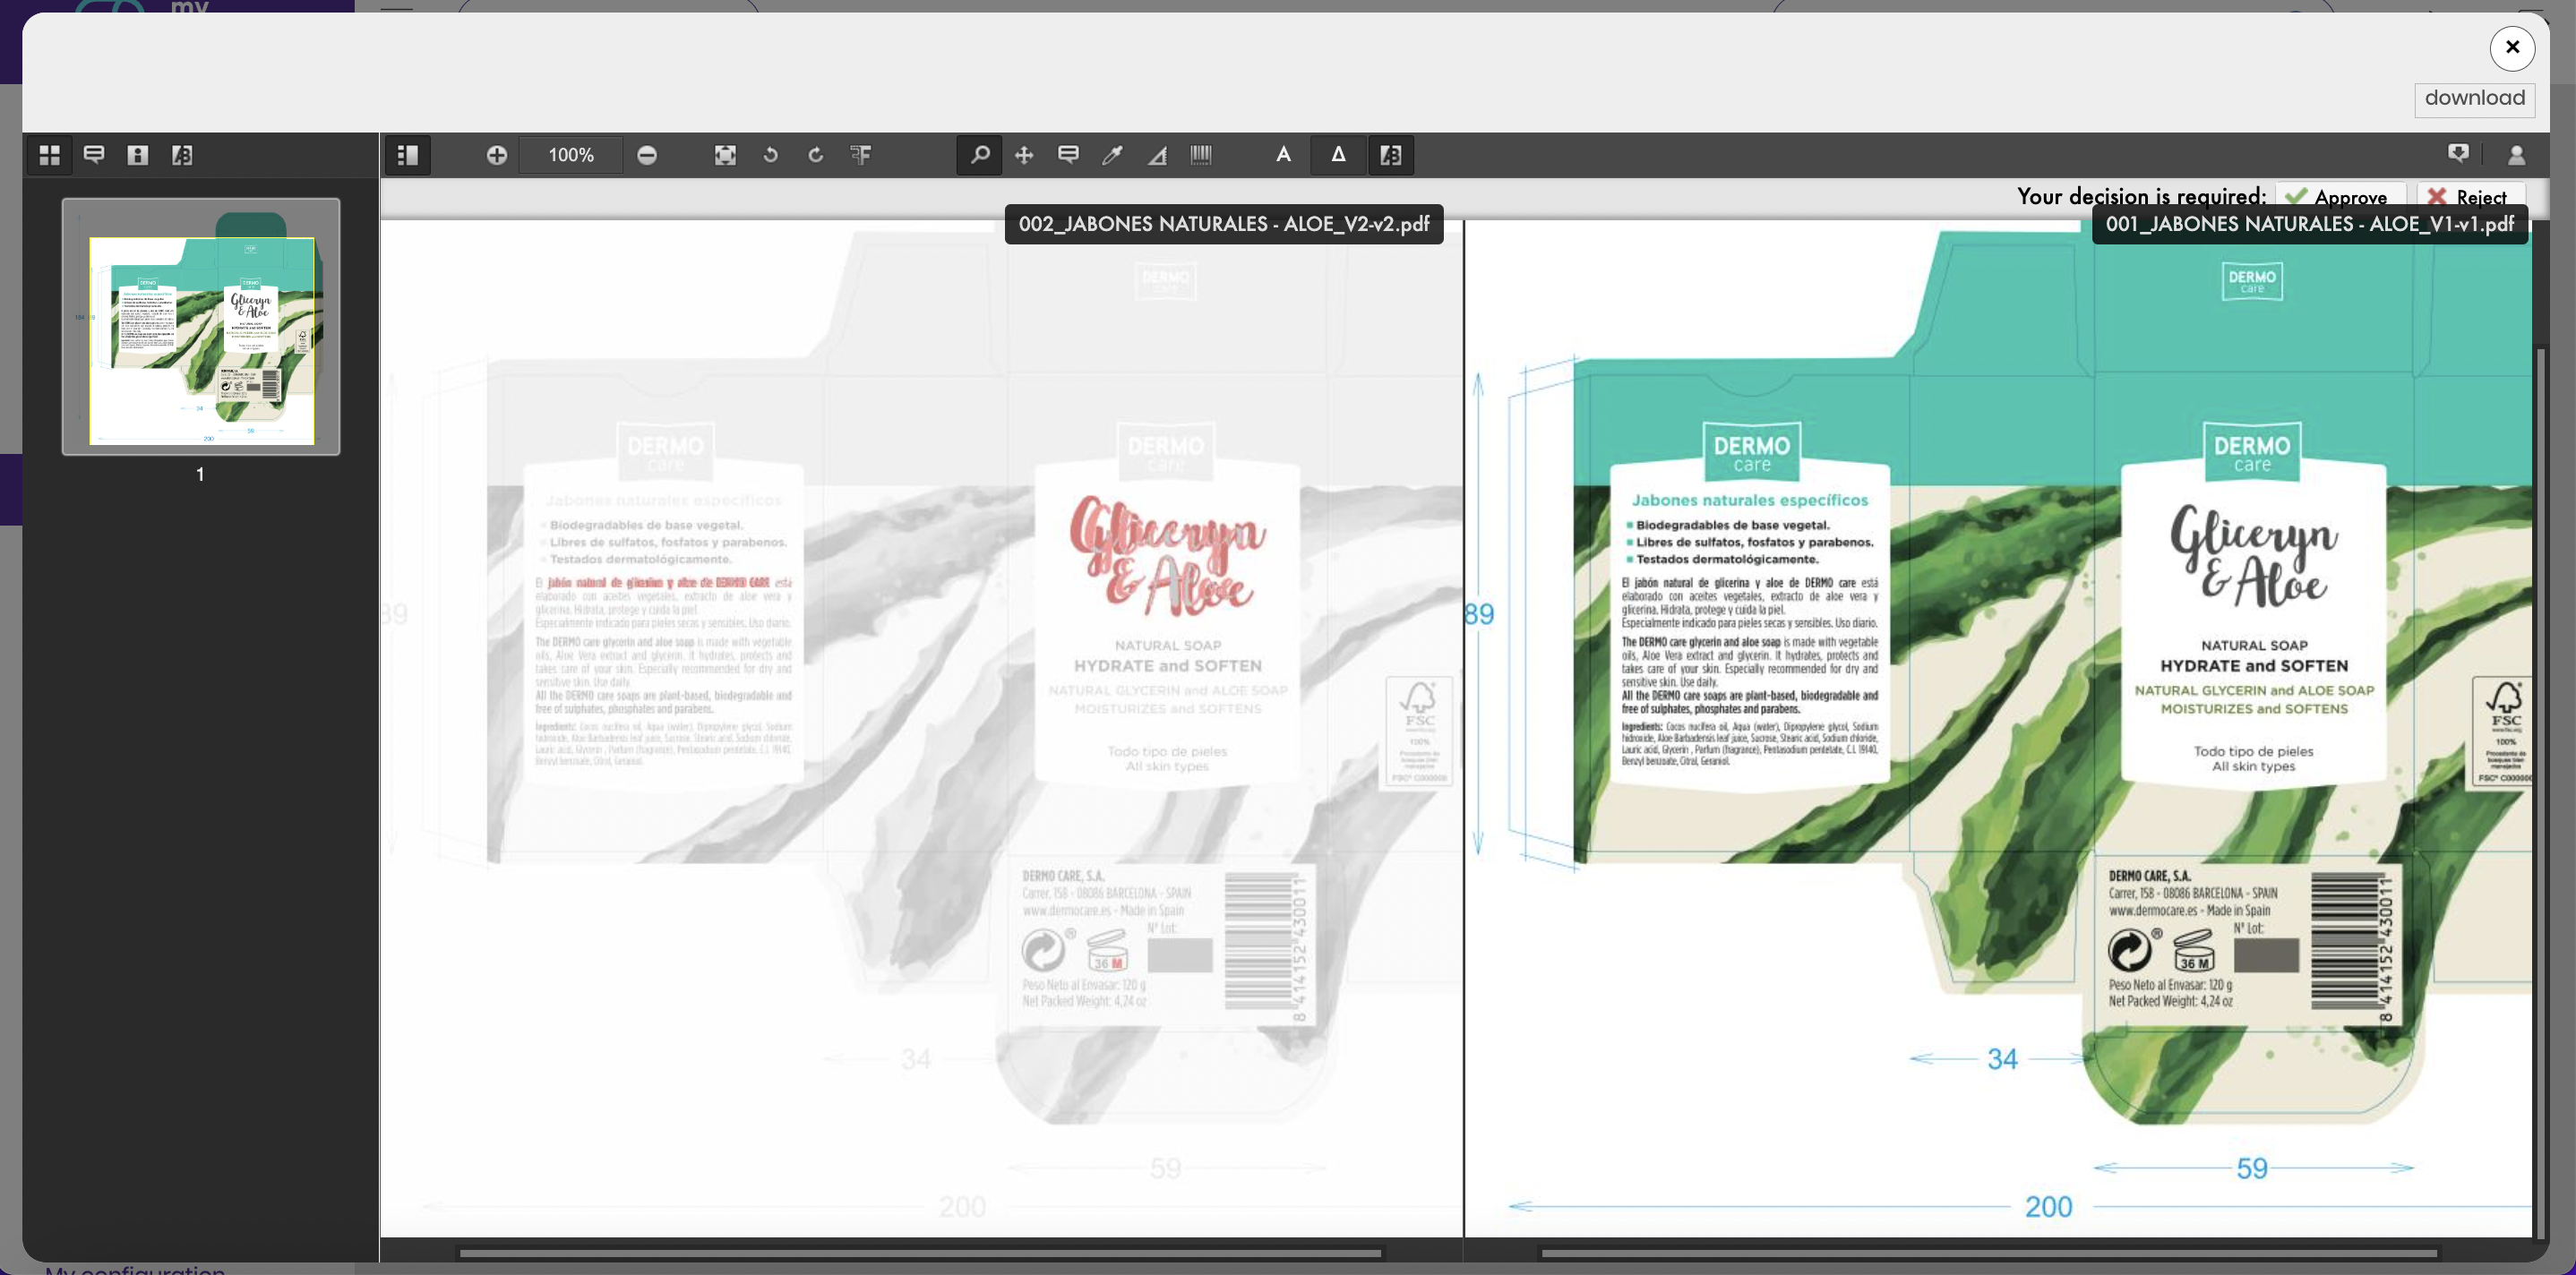Toggle the difference delta view

(x=1338, y=155)
